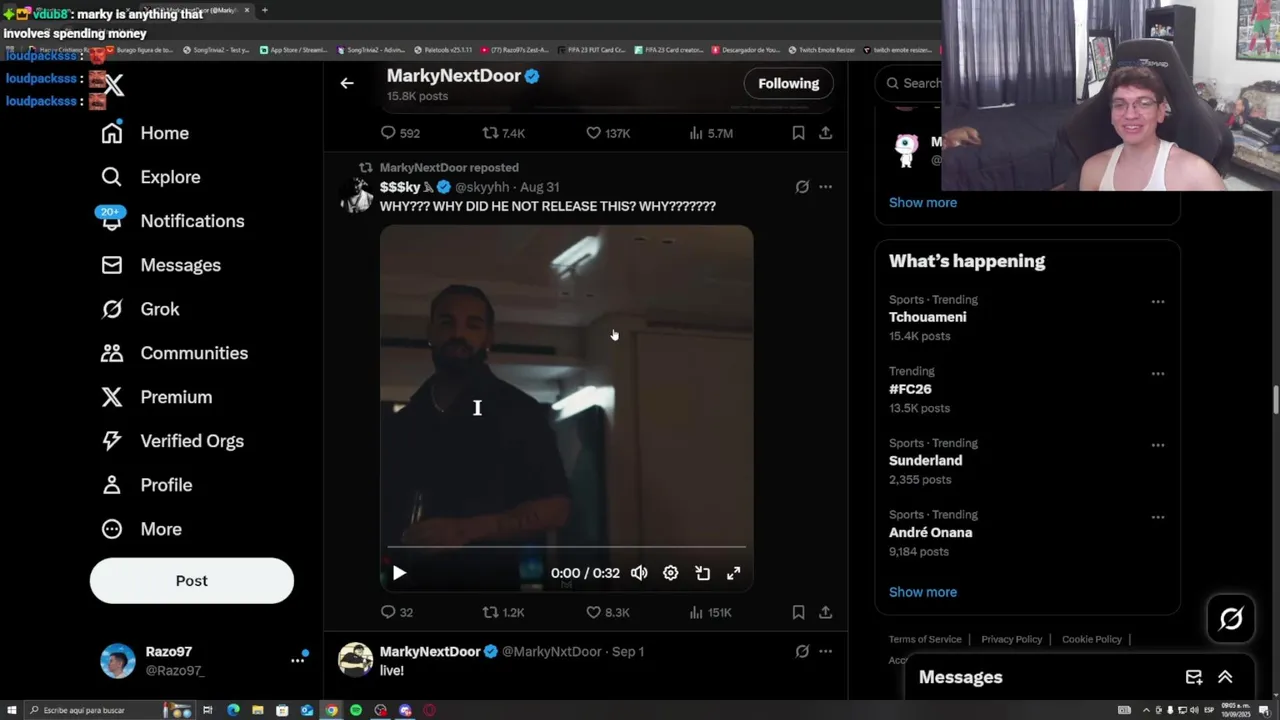Open the Privacy Policy link
The width and height of the screenshot is (1280, 720).
tap(1011, 639)
